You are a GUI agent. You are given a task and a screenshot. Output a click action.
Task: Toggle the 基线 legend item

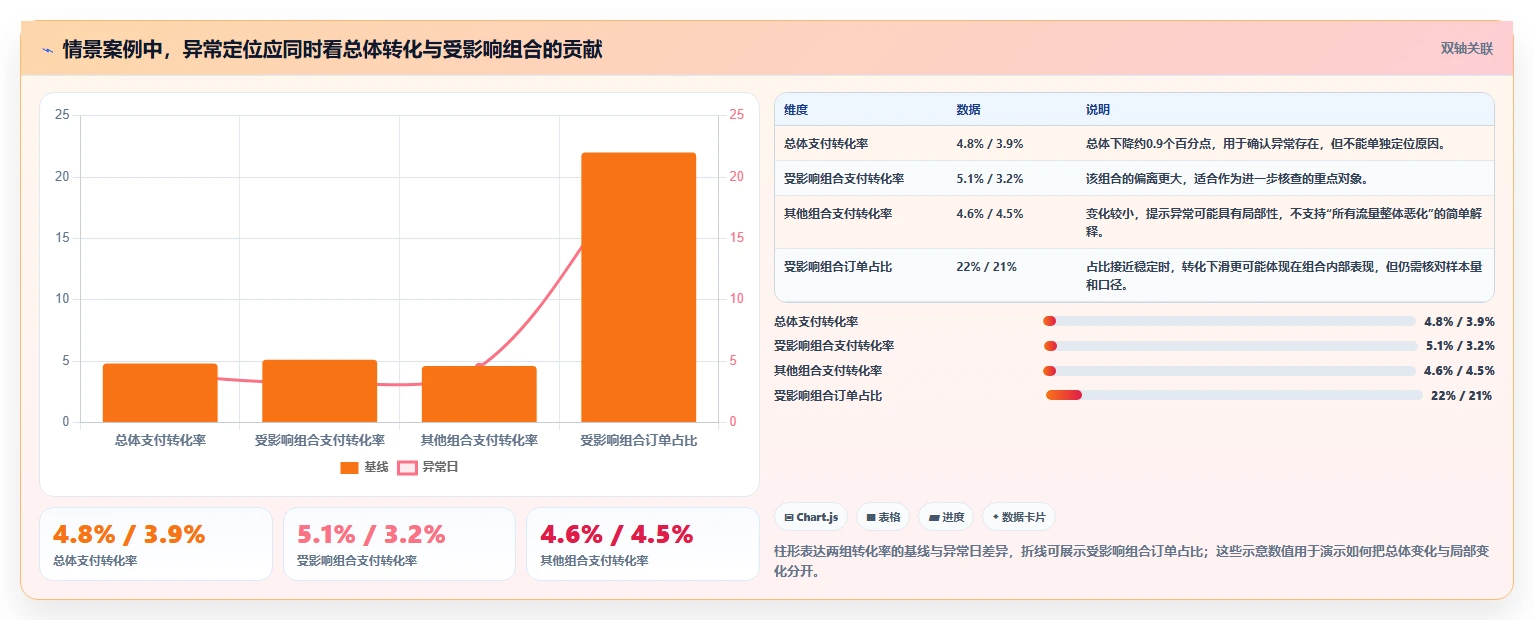point(364,467)
